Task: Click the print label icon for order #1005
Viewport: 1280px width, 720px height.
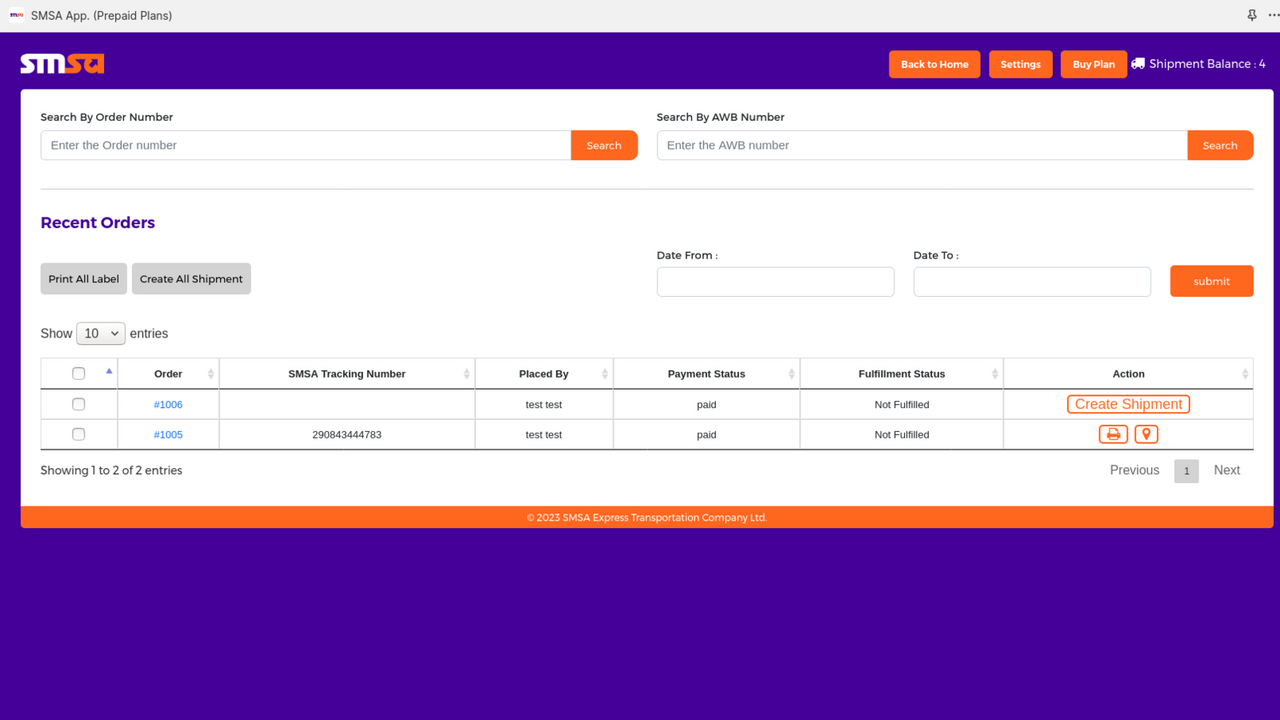Action: click(x=1113, y=434)
